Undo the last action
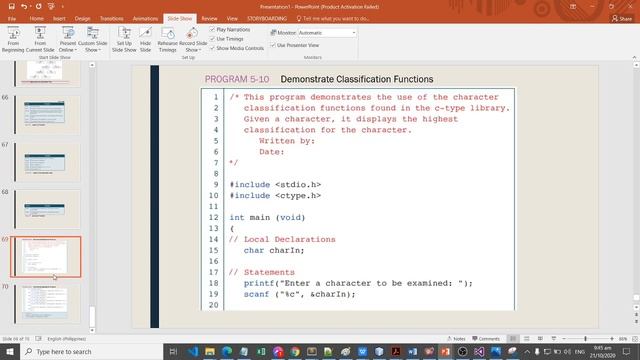Viewport: 640px width, 360px height. tap(24, 7)
